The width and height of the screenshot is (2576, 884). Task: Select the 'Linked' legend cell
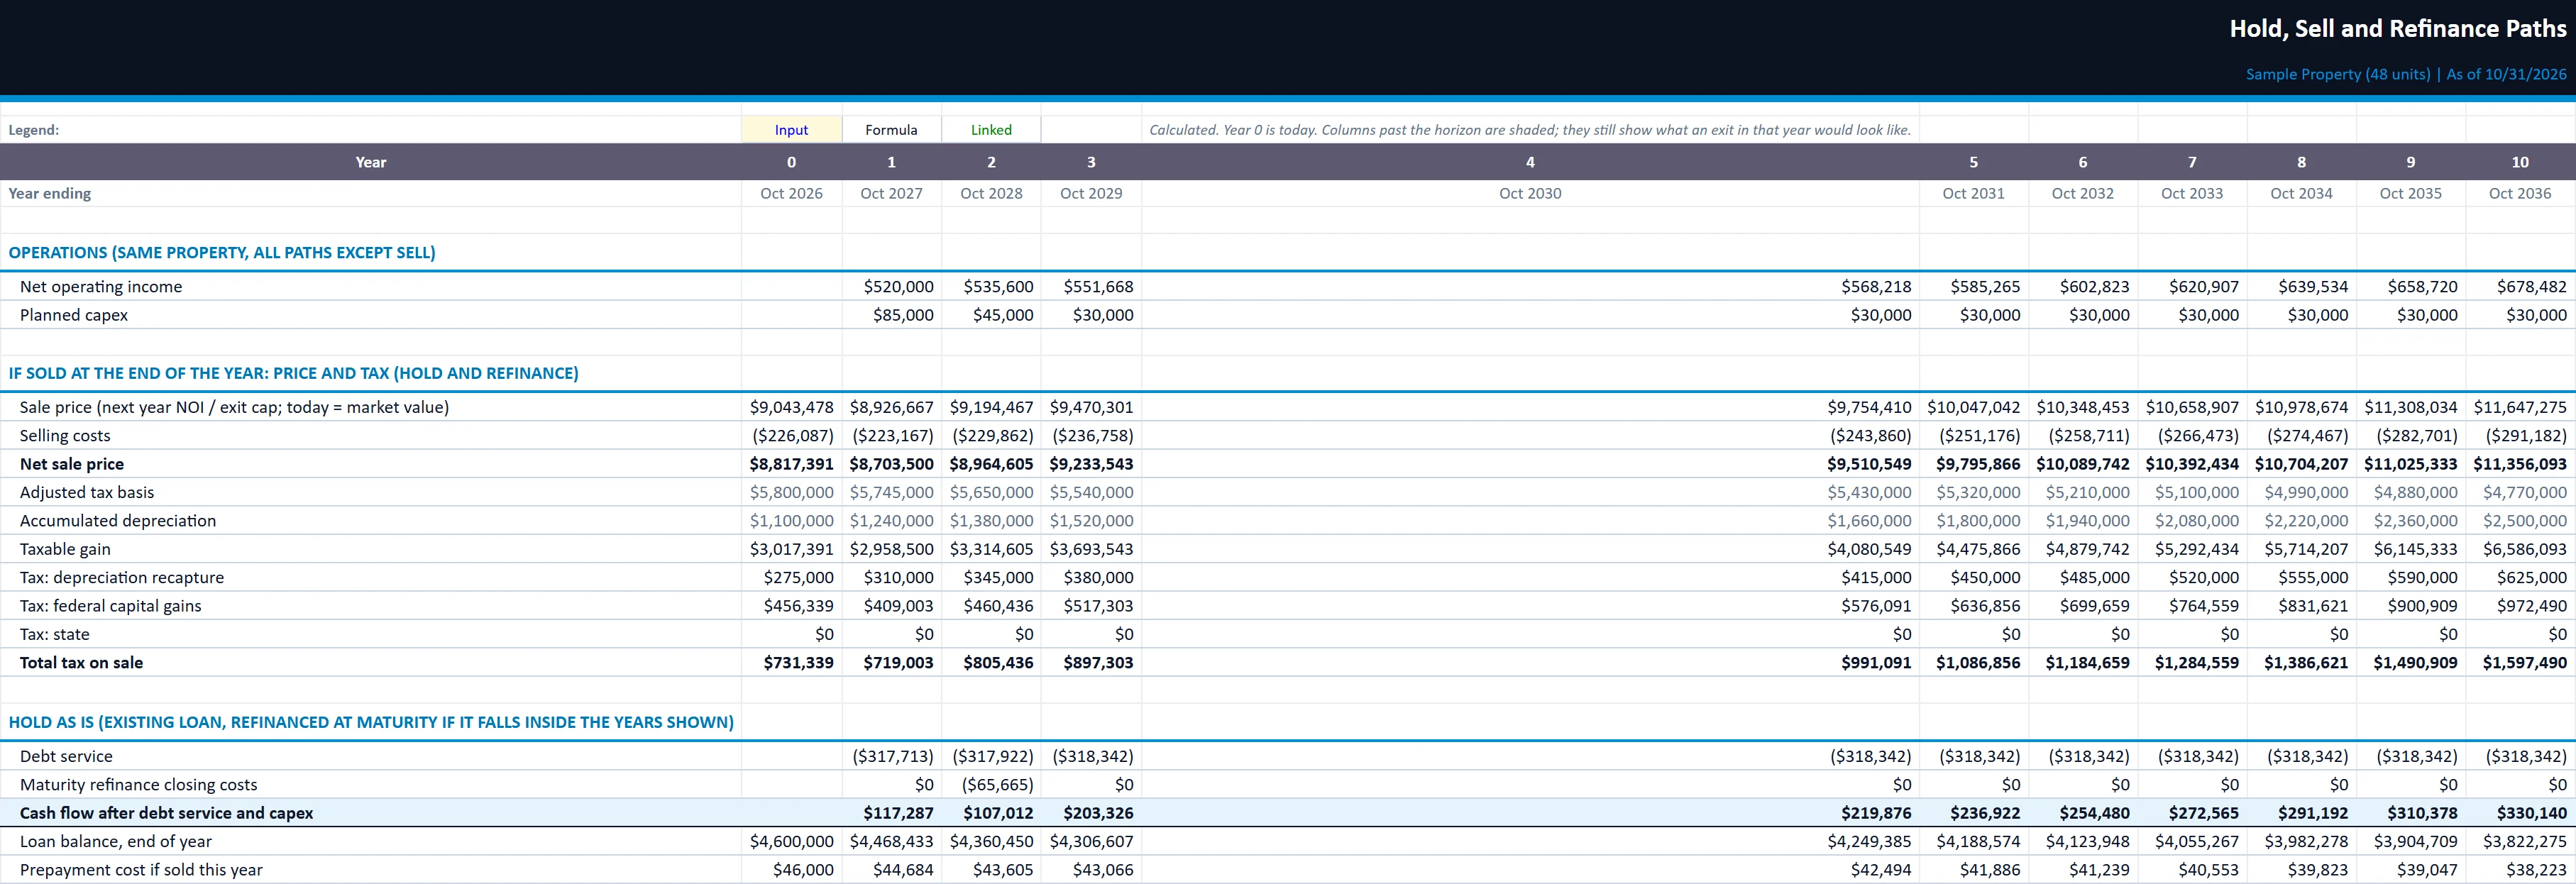[x=991, y=130]
